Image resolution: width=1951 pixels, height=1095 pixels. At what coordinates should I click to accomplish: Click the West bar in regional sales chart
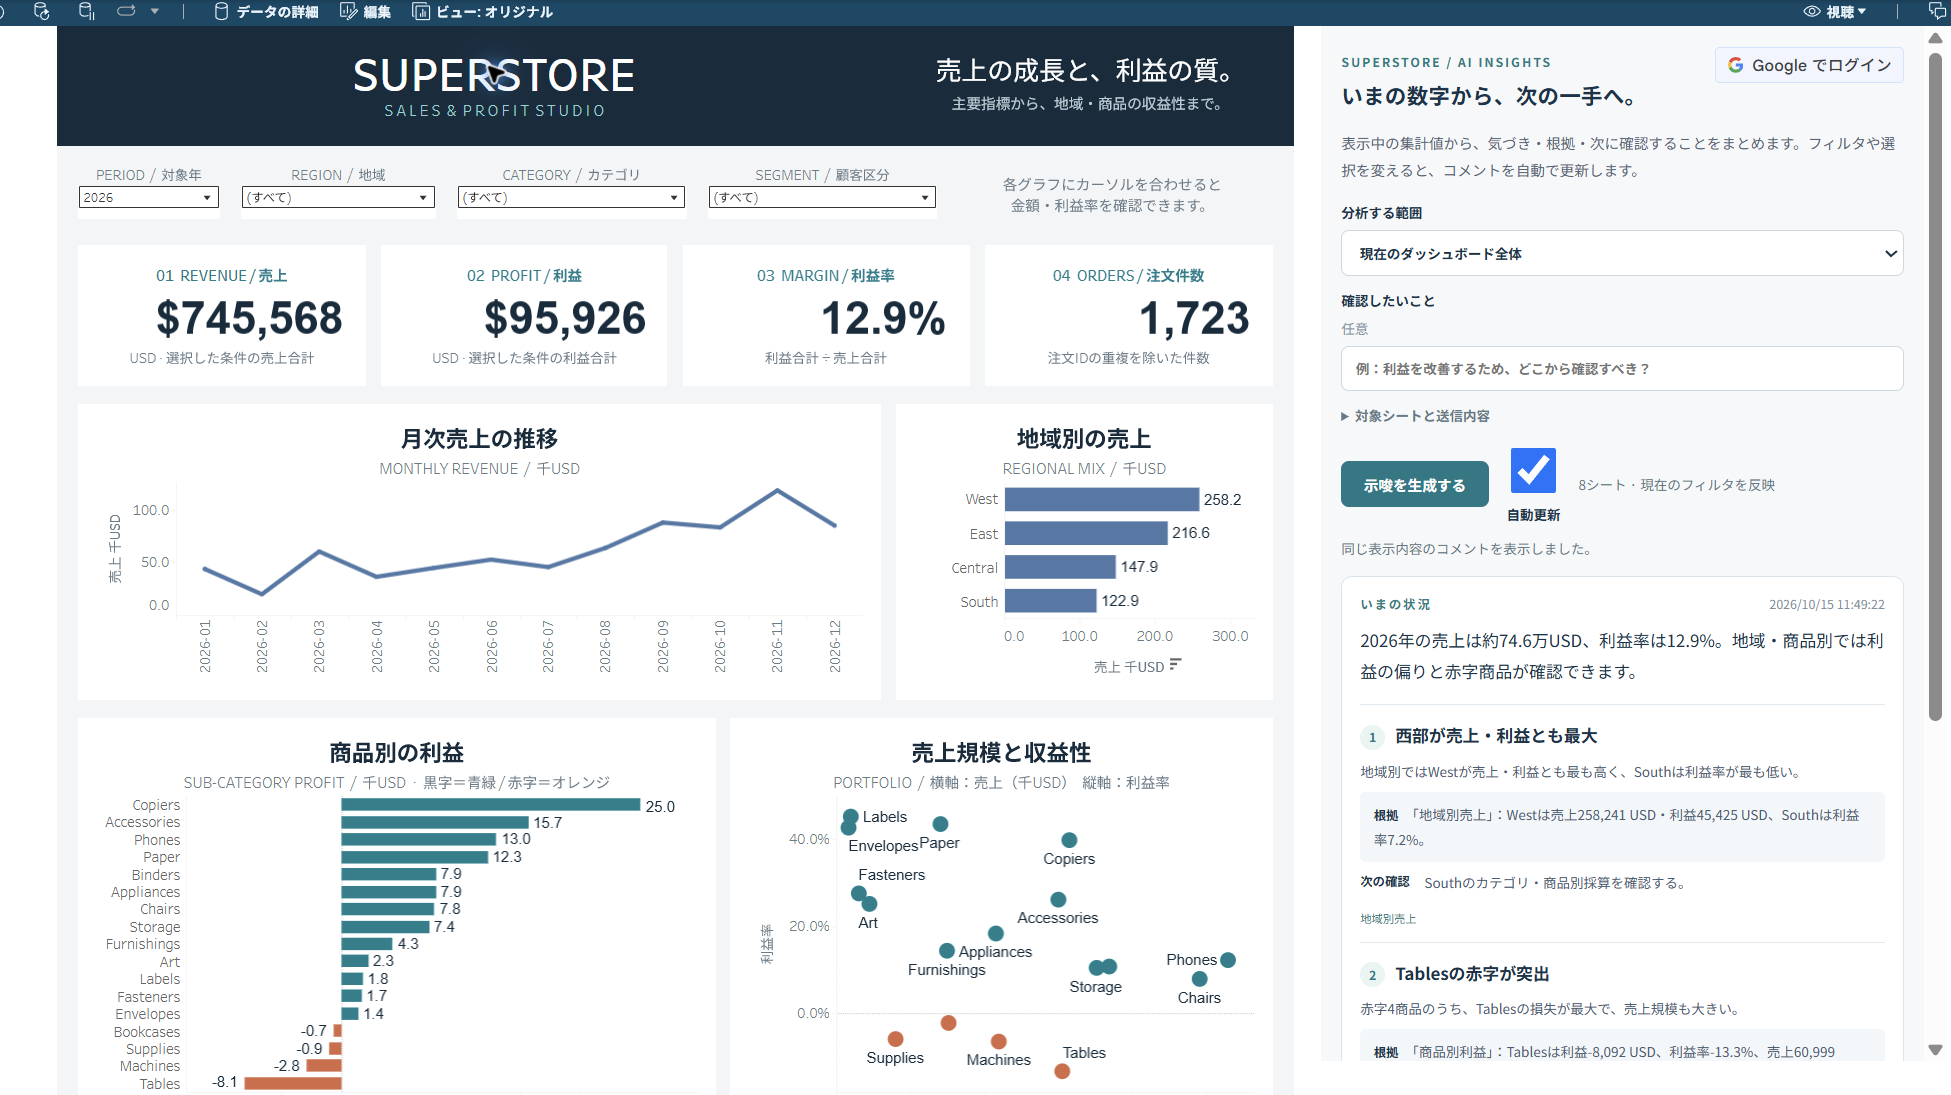(1101, 499)
